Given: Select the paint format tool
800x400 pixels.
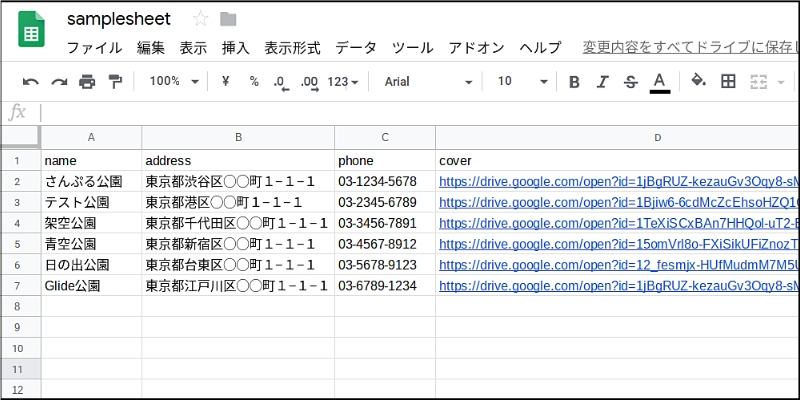Looking at the screenshot, I should (x=115, y=82).
